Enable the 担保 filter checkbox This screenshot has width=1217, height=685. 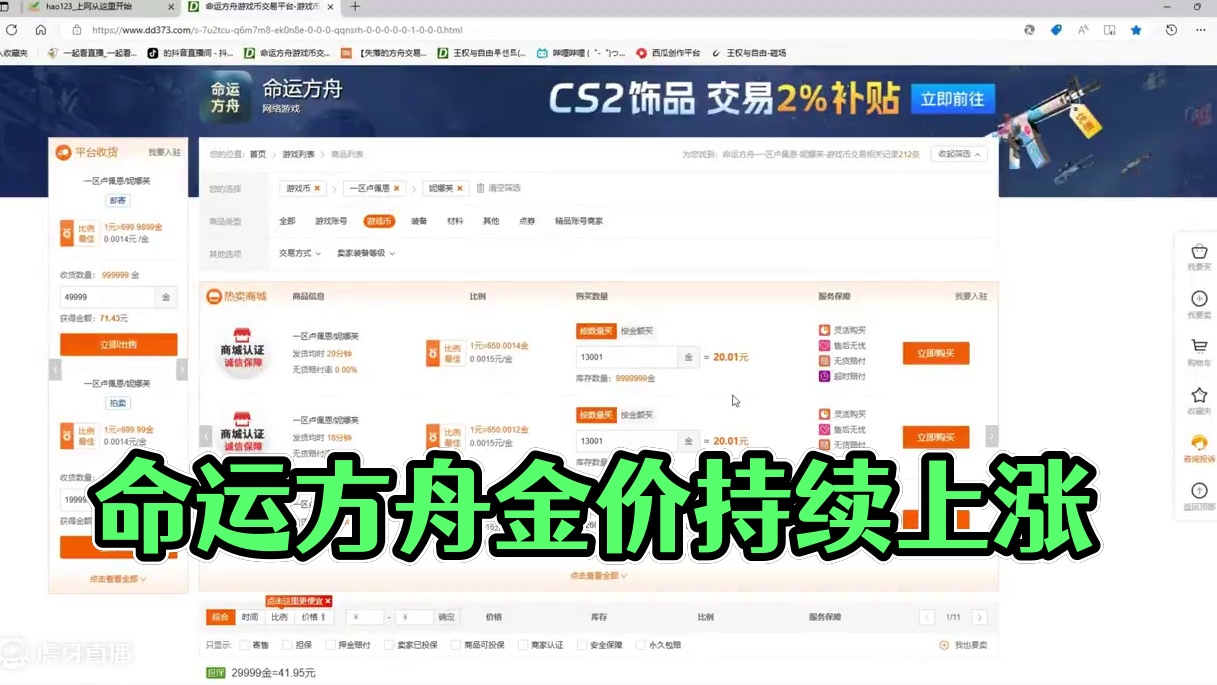click(x=285, y=644)
